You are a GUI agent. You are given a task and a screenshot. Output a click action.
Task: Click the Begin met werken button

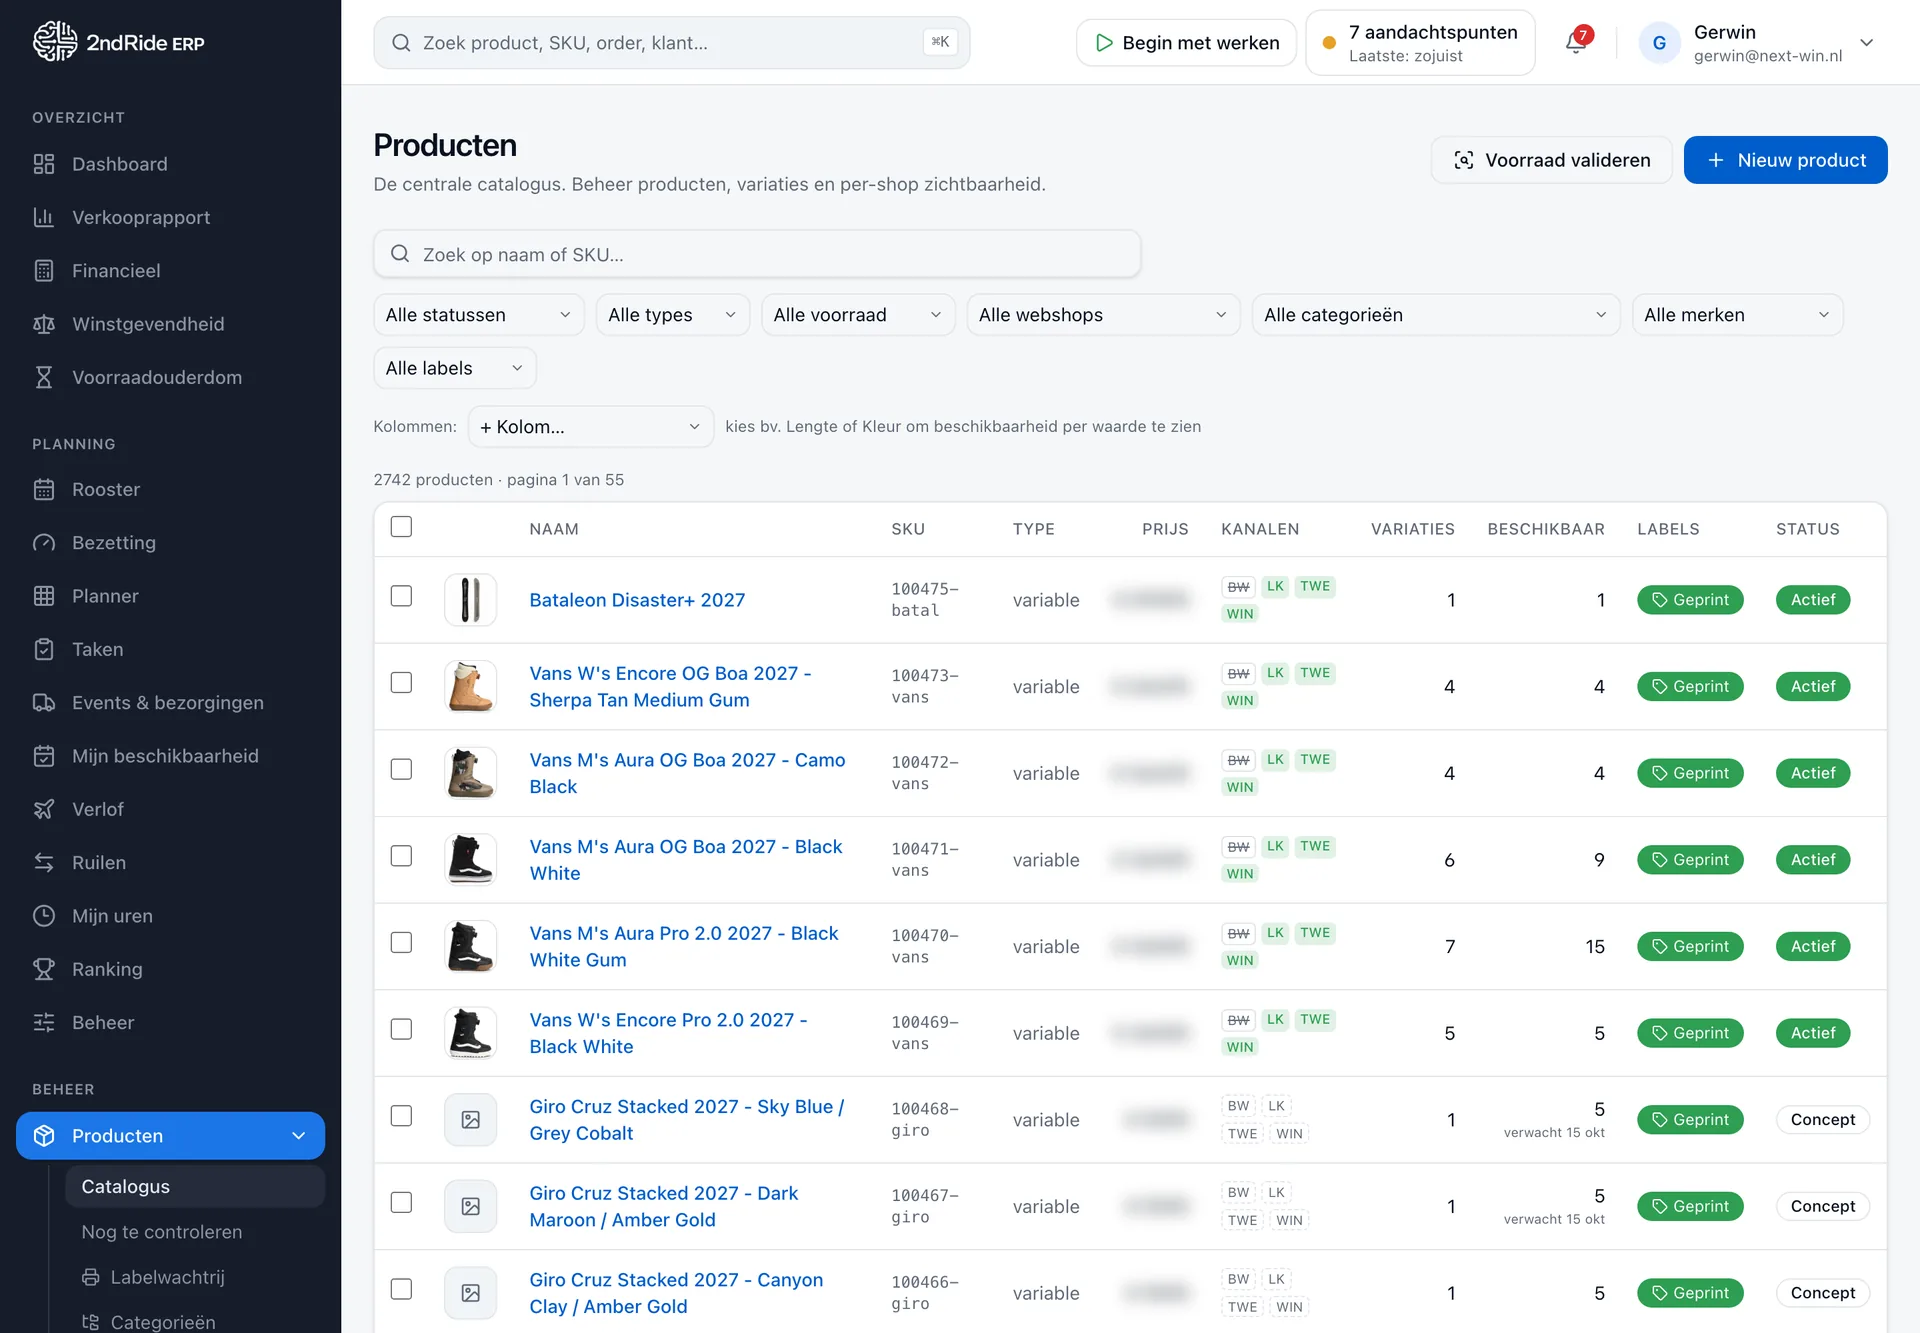pos(1186,43)
